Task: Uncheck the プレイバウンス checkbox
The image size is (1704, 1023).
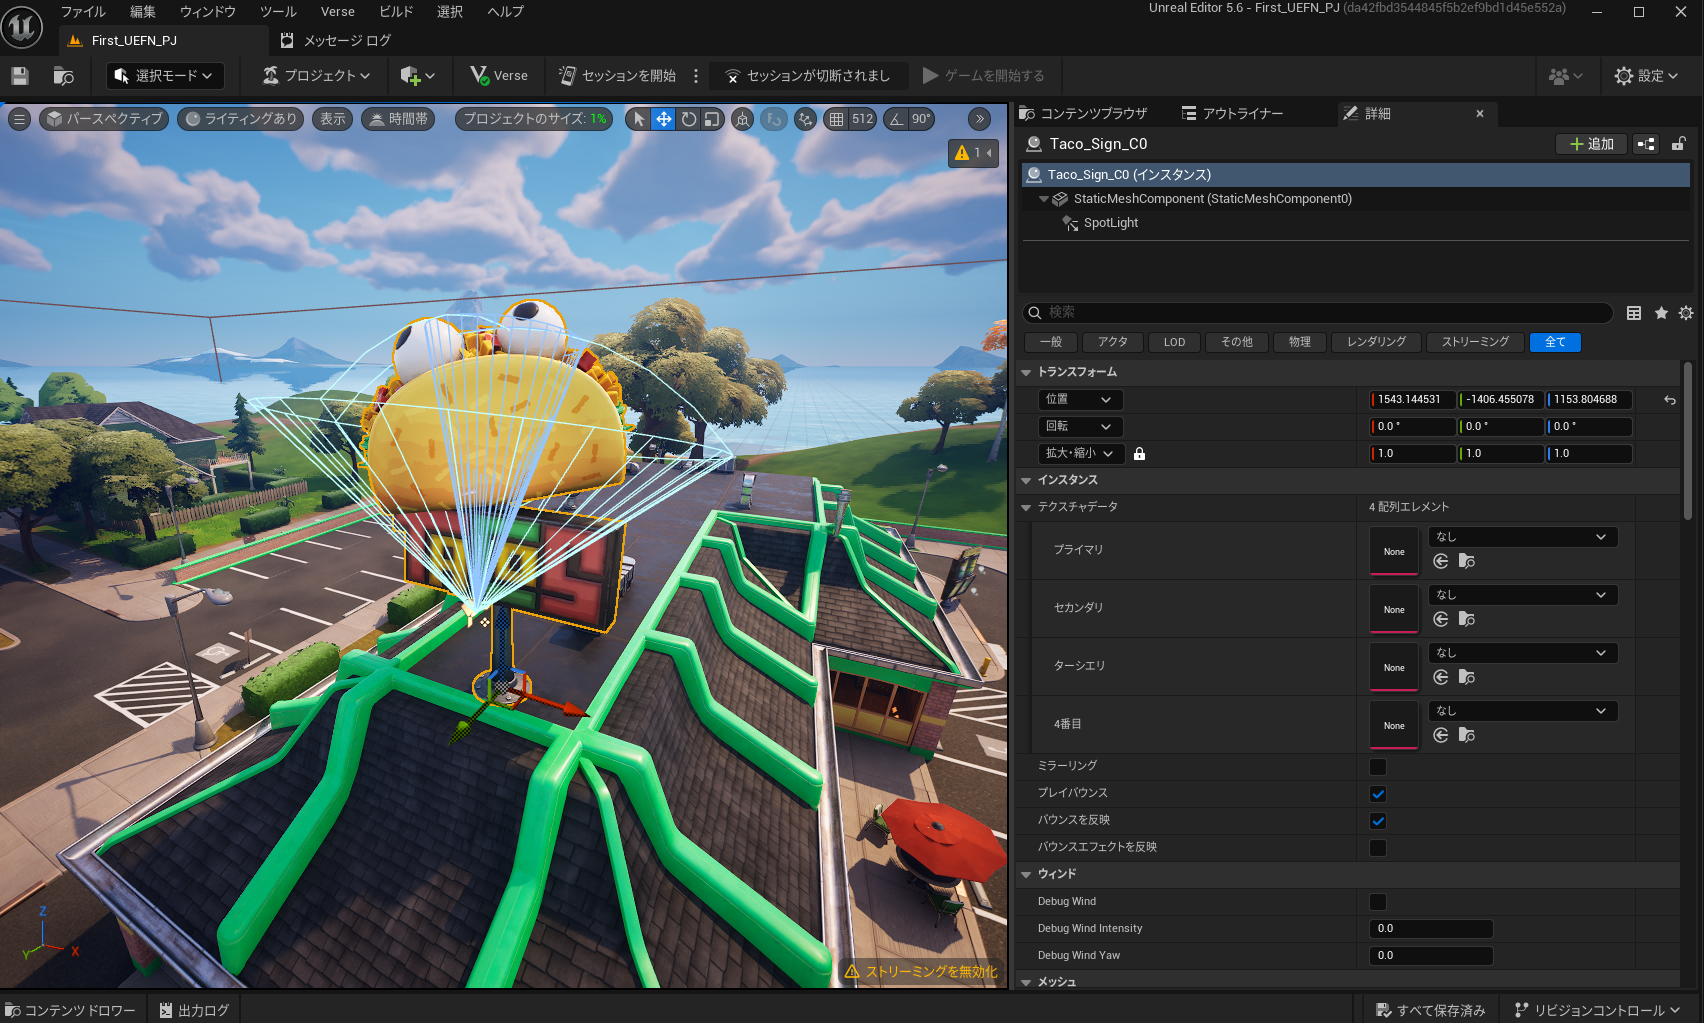Action: (1378, 794)
